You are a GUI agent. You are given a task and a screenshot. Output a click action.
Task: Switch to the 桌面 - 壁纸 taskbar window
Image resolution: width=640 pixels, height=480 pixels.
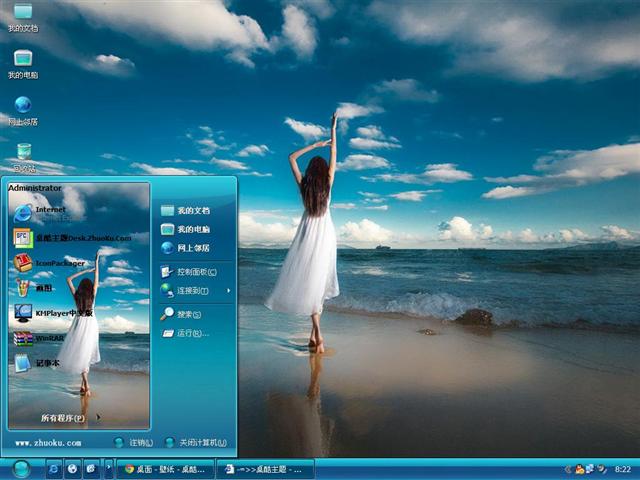click(x=163, y=468)
